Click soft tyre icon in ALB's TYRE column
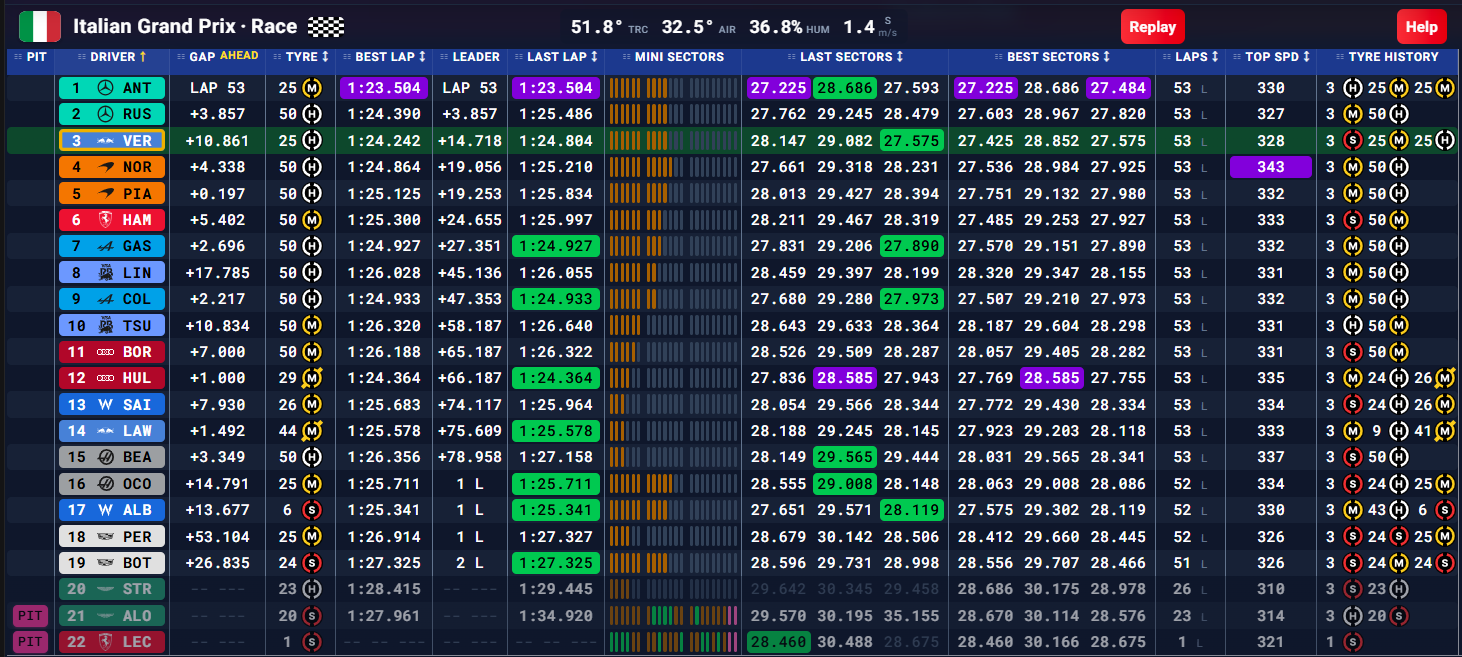 tap(313, 510)
